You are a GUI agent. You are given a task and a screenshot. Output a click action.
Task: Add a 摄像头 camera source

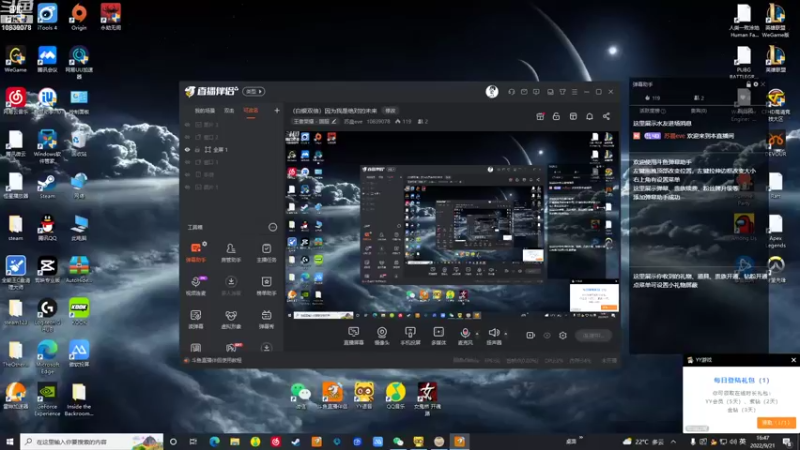(382, 336)
